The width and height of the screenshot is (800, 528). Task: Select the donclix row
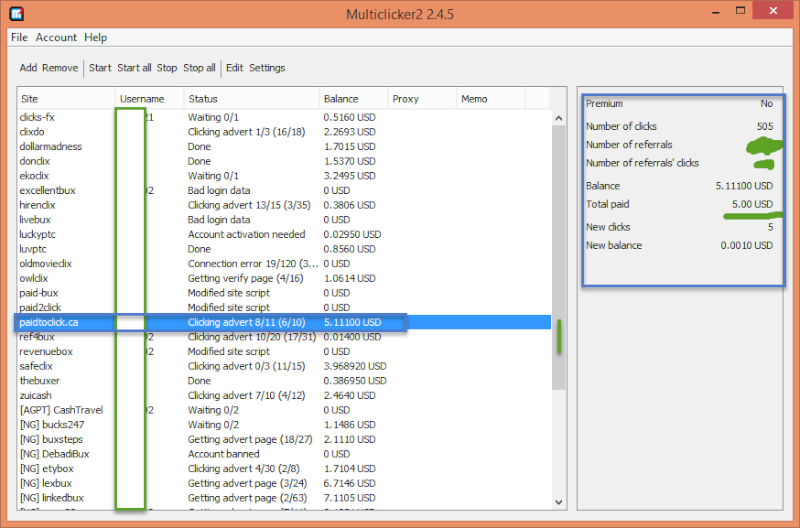pyautogui.click(x=284, y=161)
